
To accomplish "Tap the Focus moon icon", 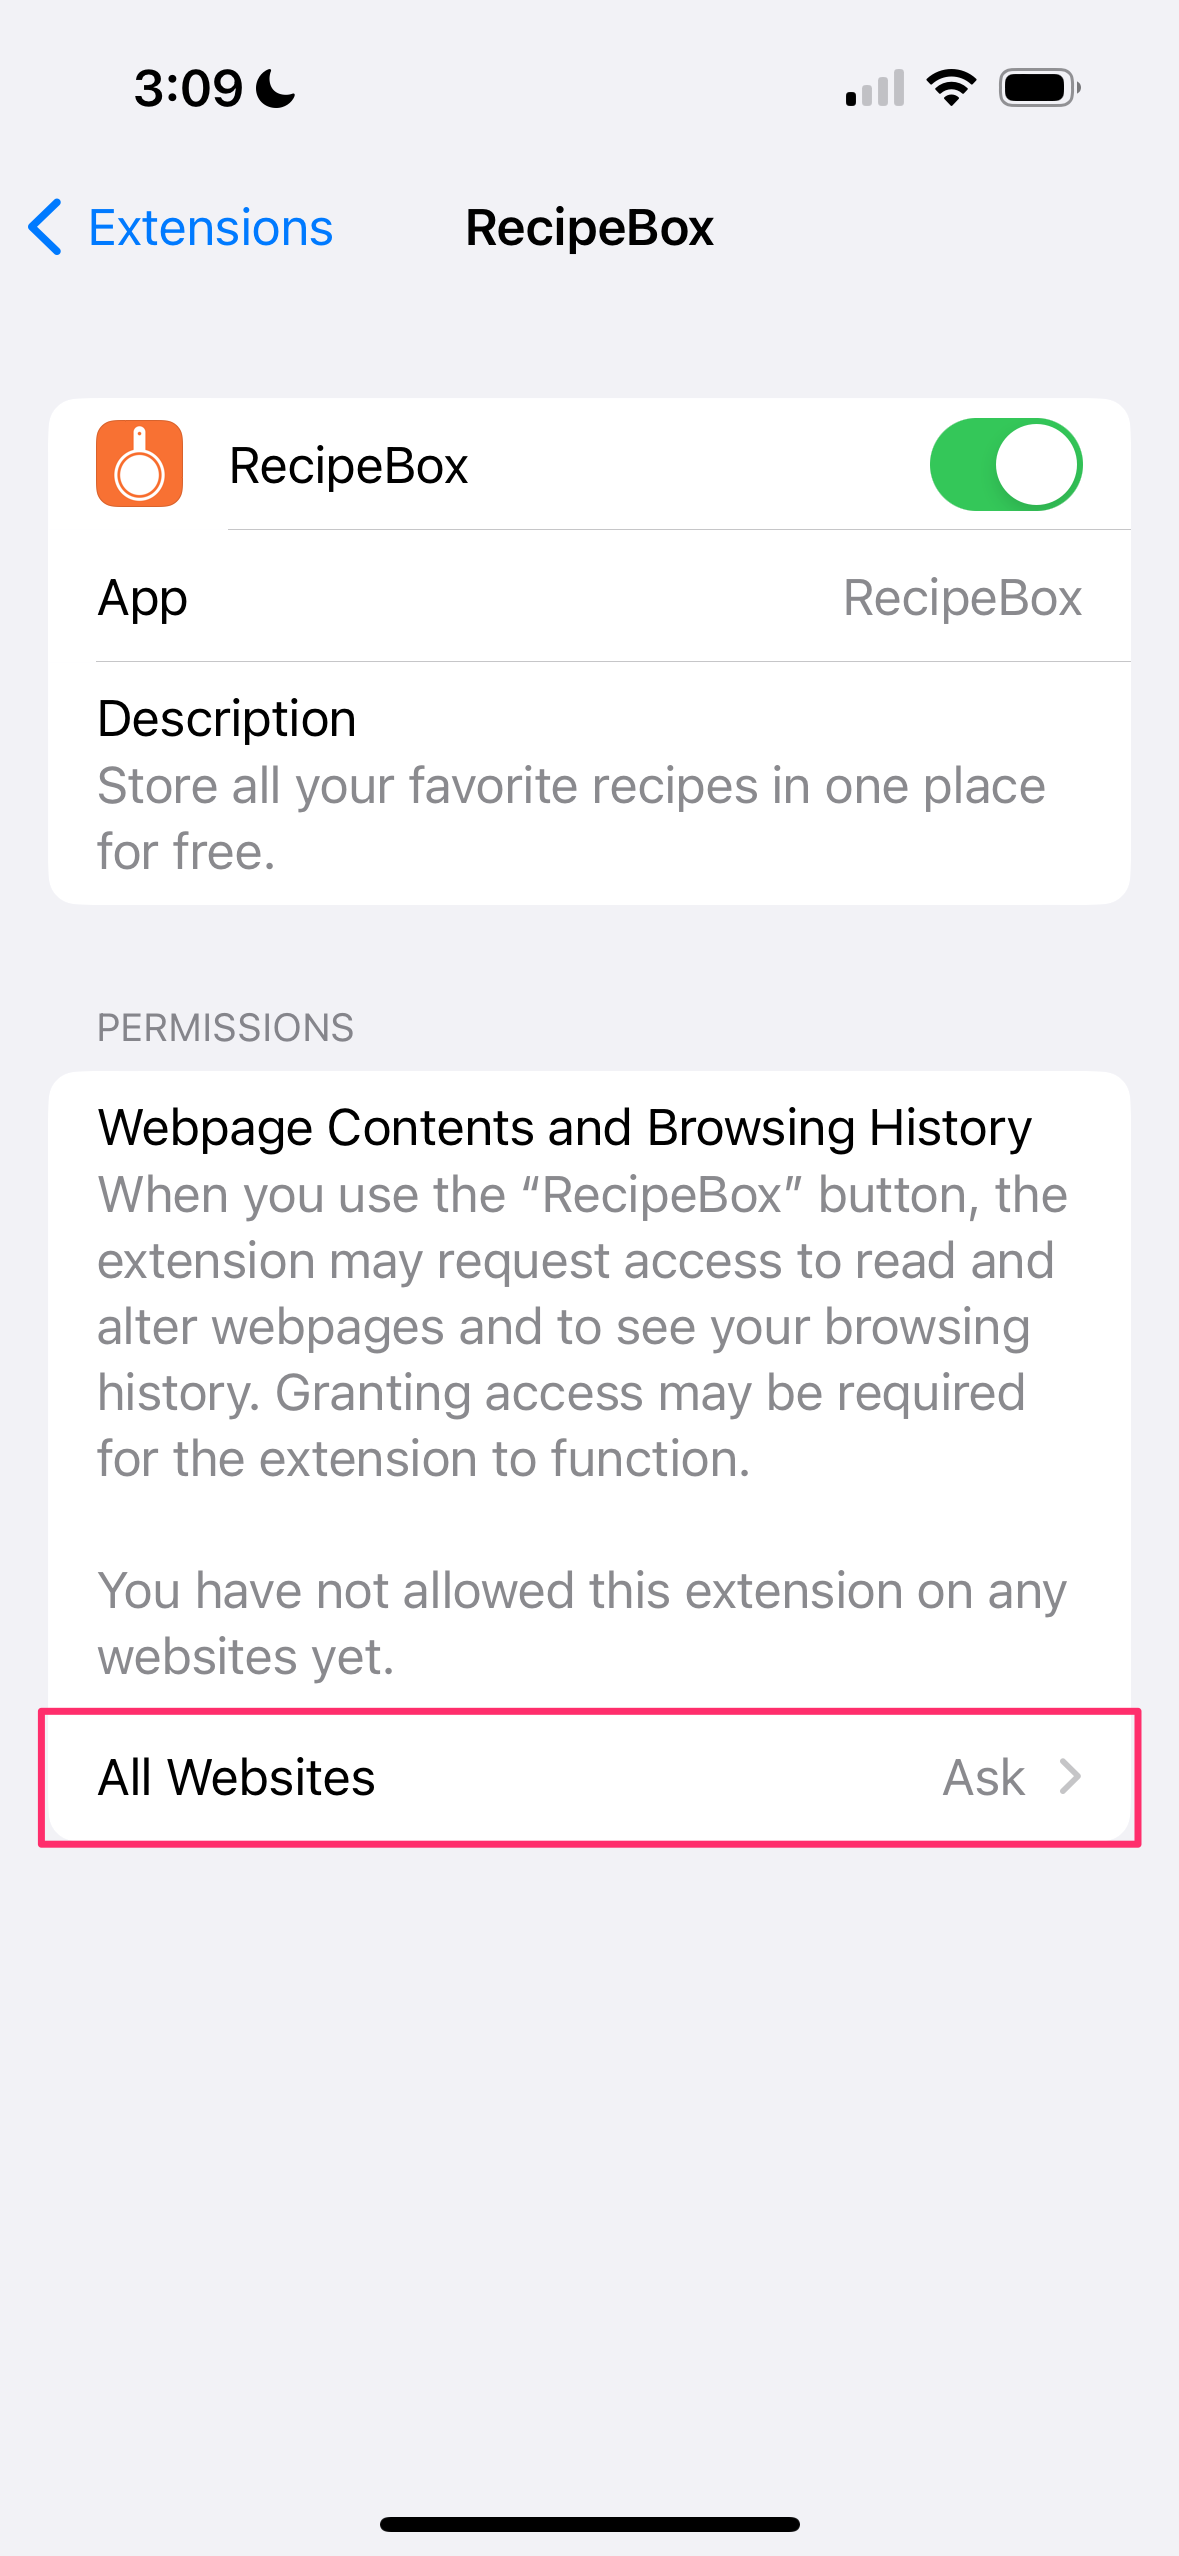I will (x=276, y=88).
